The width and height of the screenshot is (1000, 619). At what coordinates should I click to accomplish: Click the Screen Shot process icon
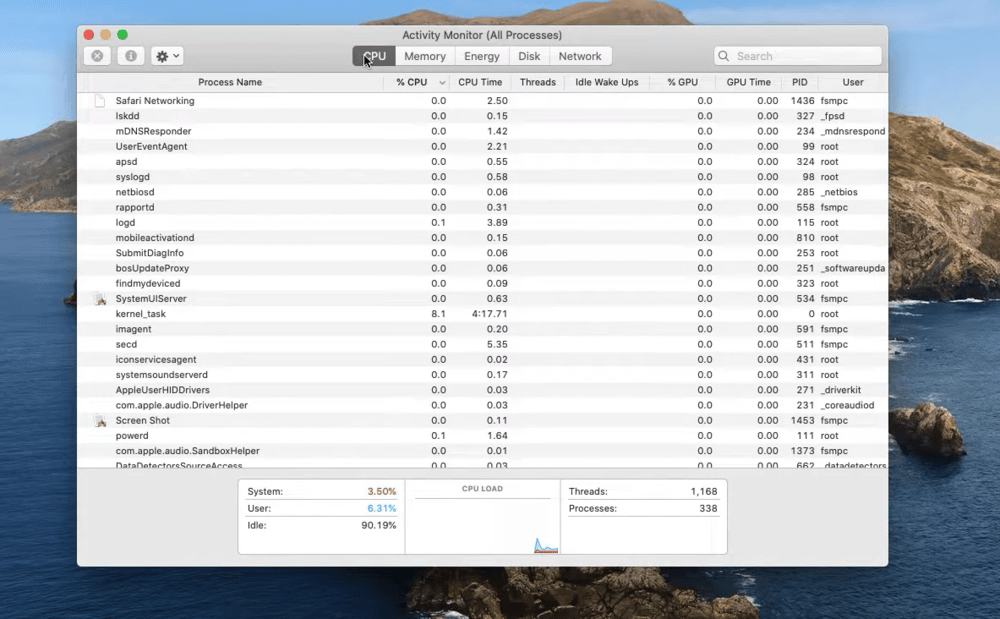[x=99, y=420]
